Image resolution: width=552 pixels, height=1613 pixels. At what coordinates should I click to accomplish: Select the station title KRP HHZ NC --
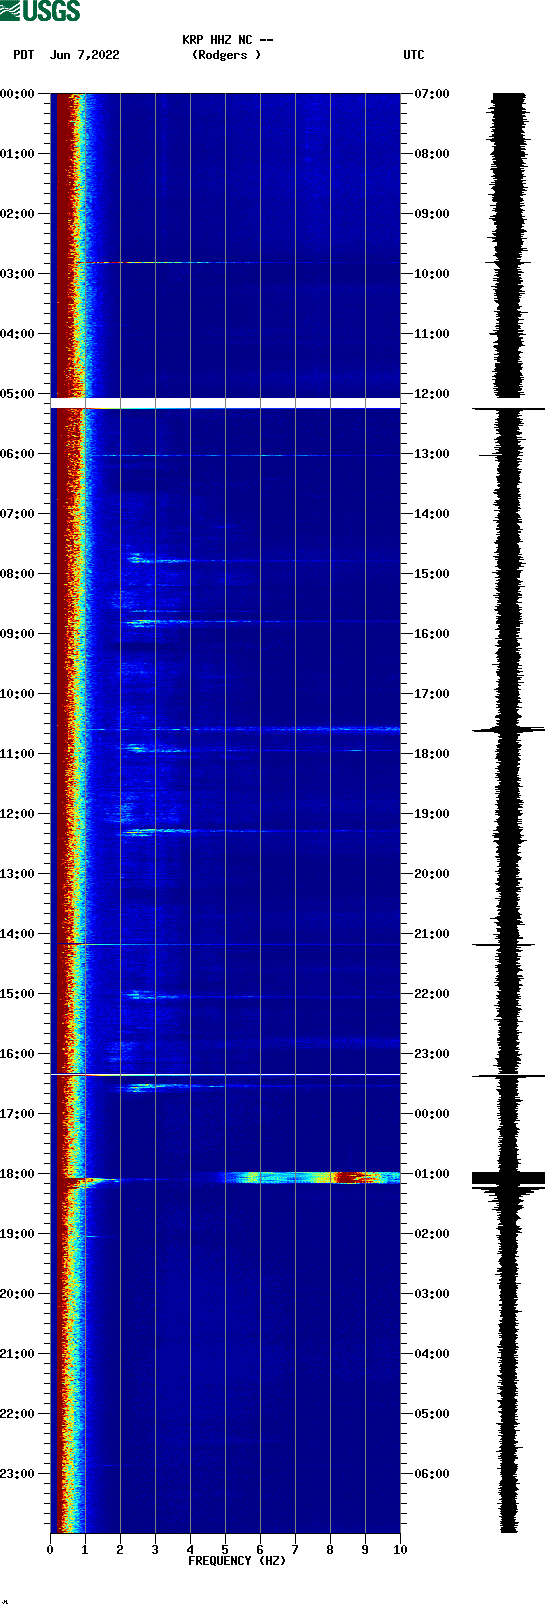pyautogui.click(x=227, y=40)
